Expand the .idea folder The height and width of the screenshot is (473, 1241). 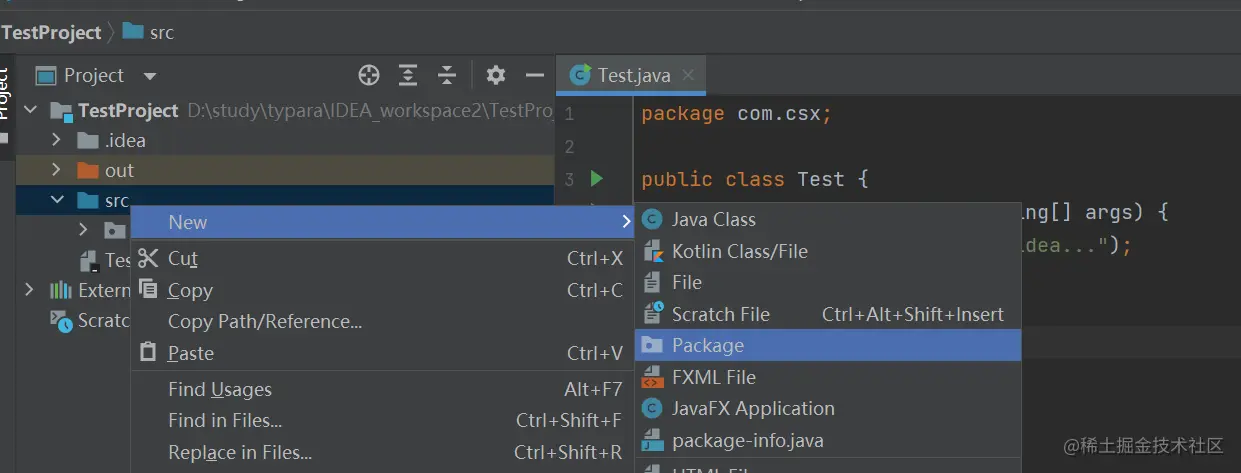click(57, 140)
